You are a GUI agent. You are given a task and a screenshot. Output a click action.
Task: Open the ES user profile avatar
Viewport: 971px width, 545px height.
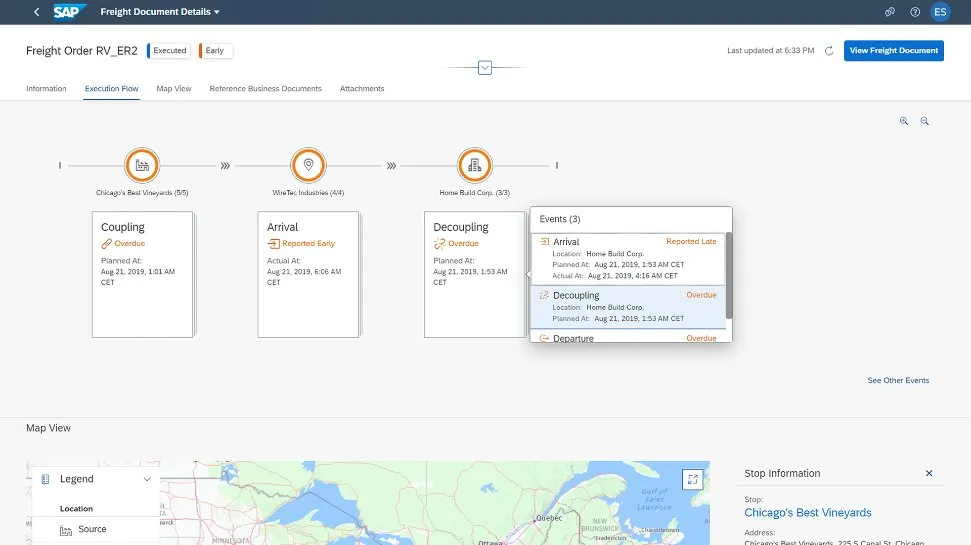point(940,12)
